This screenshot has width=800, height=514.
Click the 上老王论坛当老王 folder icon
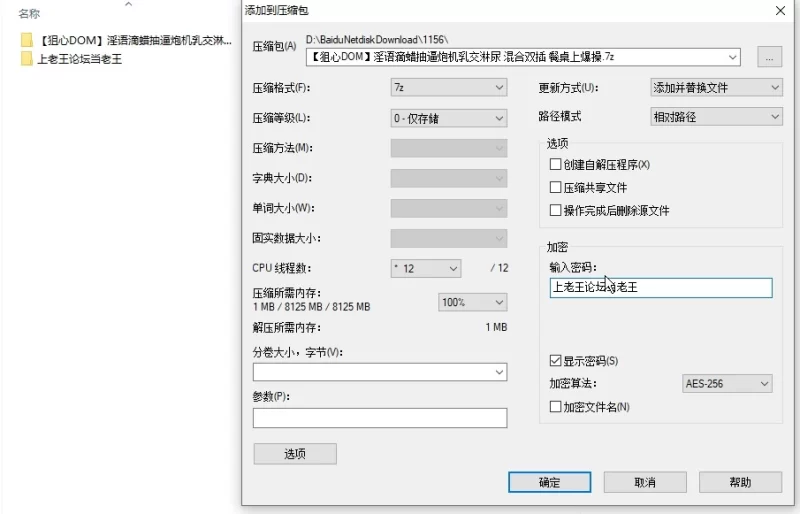point(26,59)
